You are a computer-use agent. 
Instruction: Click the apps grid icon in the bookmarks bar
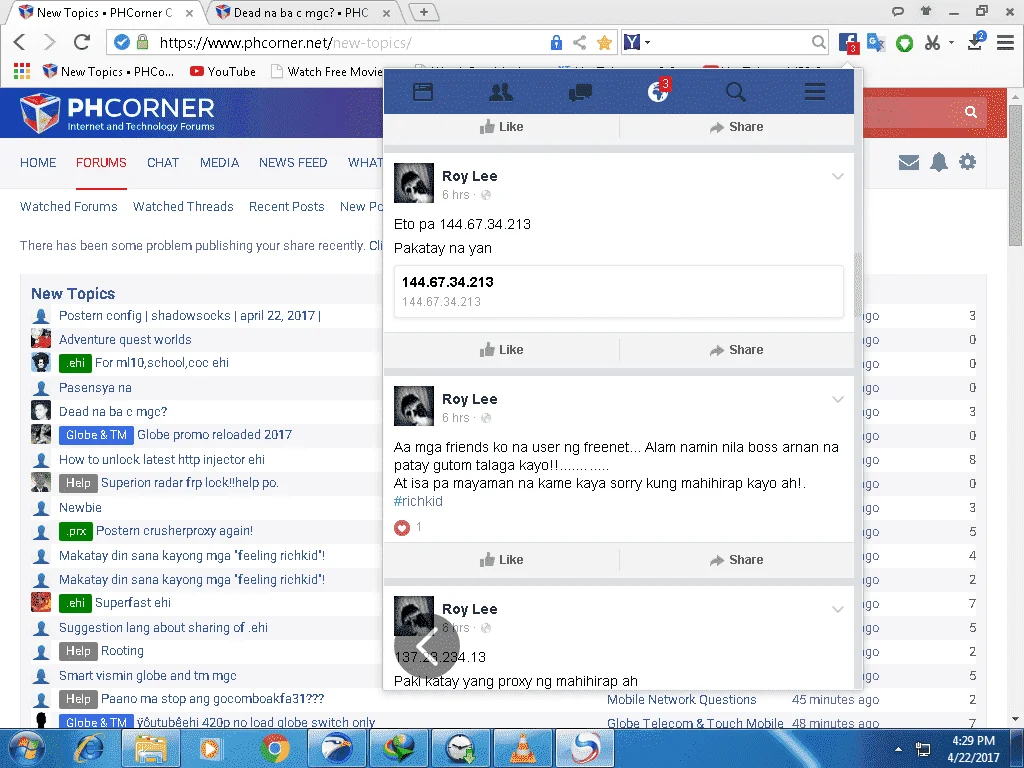(x=22, y=71)
